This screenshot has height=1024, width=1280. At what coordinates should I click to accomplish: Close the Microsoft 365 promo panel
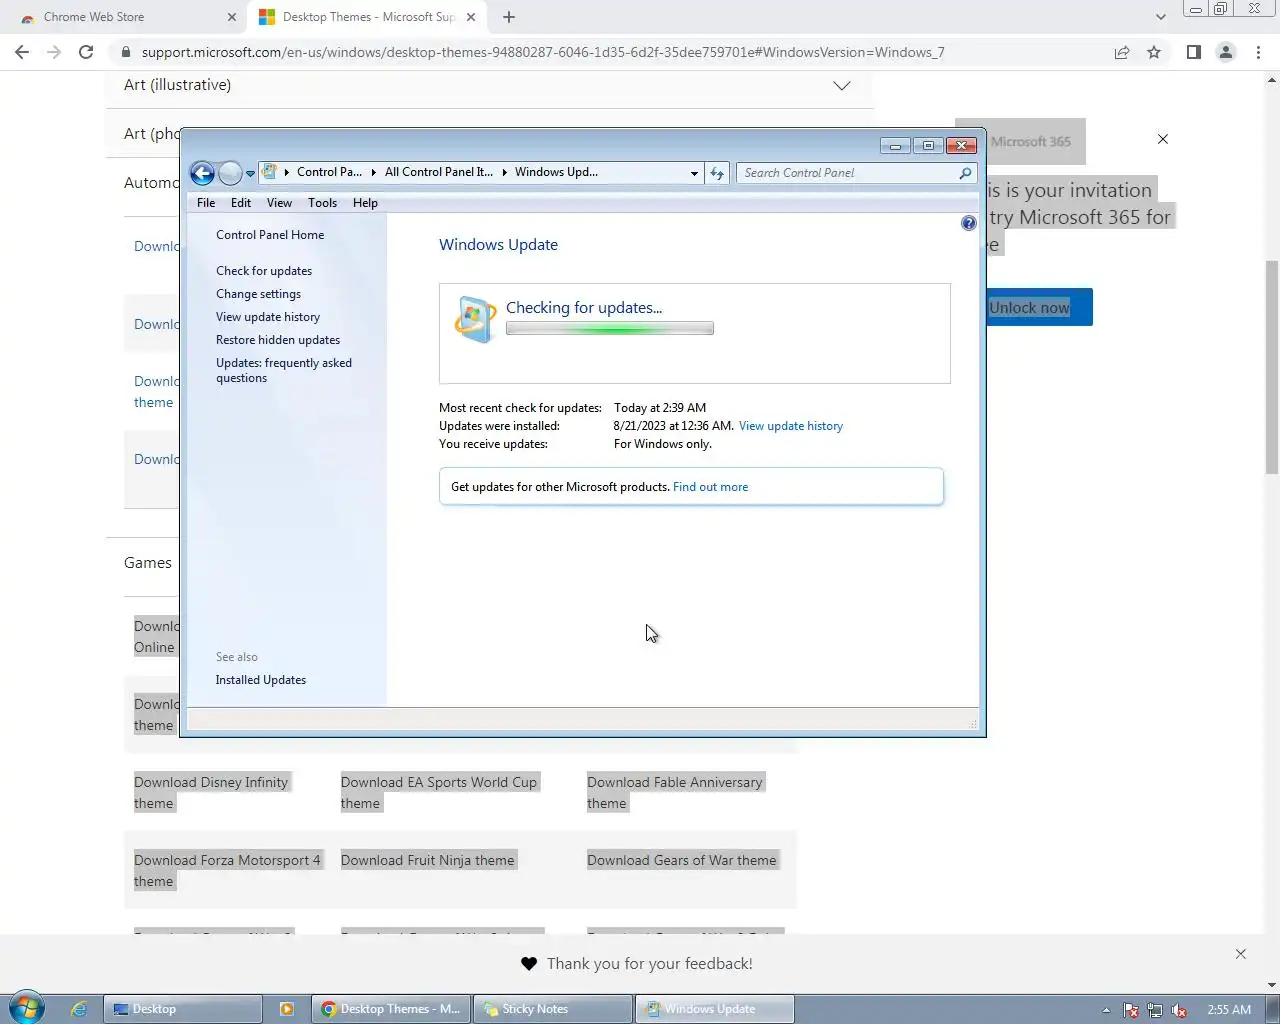tap(1162, 139)
